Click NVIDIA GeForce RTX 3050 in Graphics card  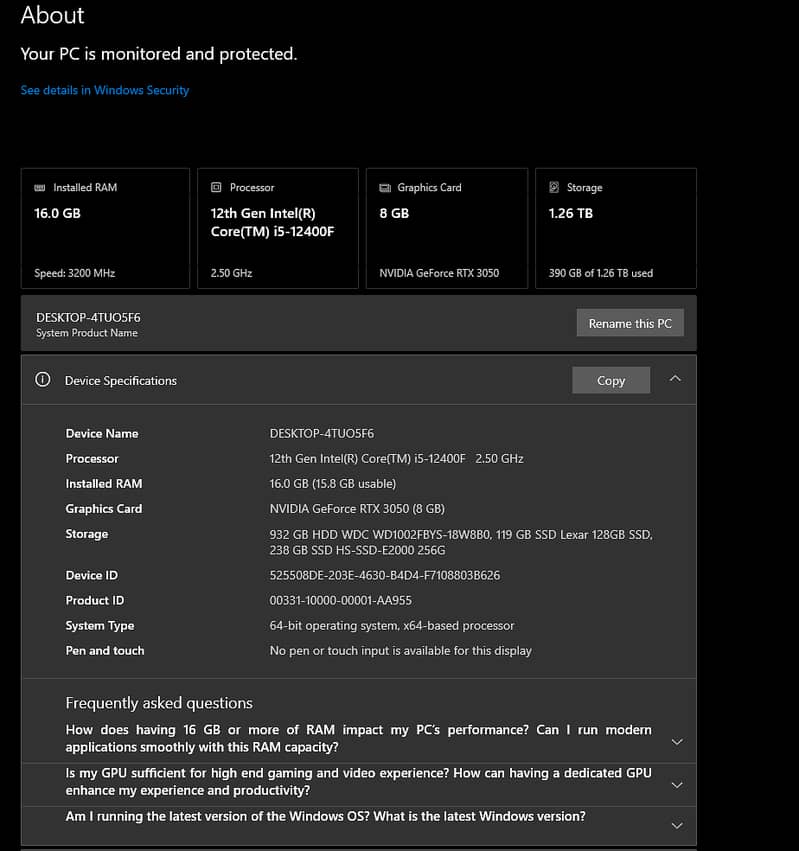[x=439, y=273]
